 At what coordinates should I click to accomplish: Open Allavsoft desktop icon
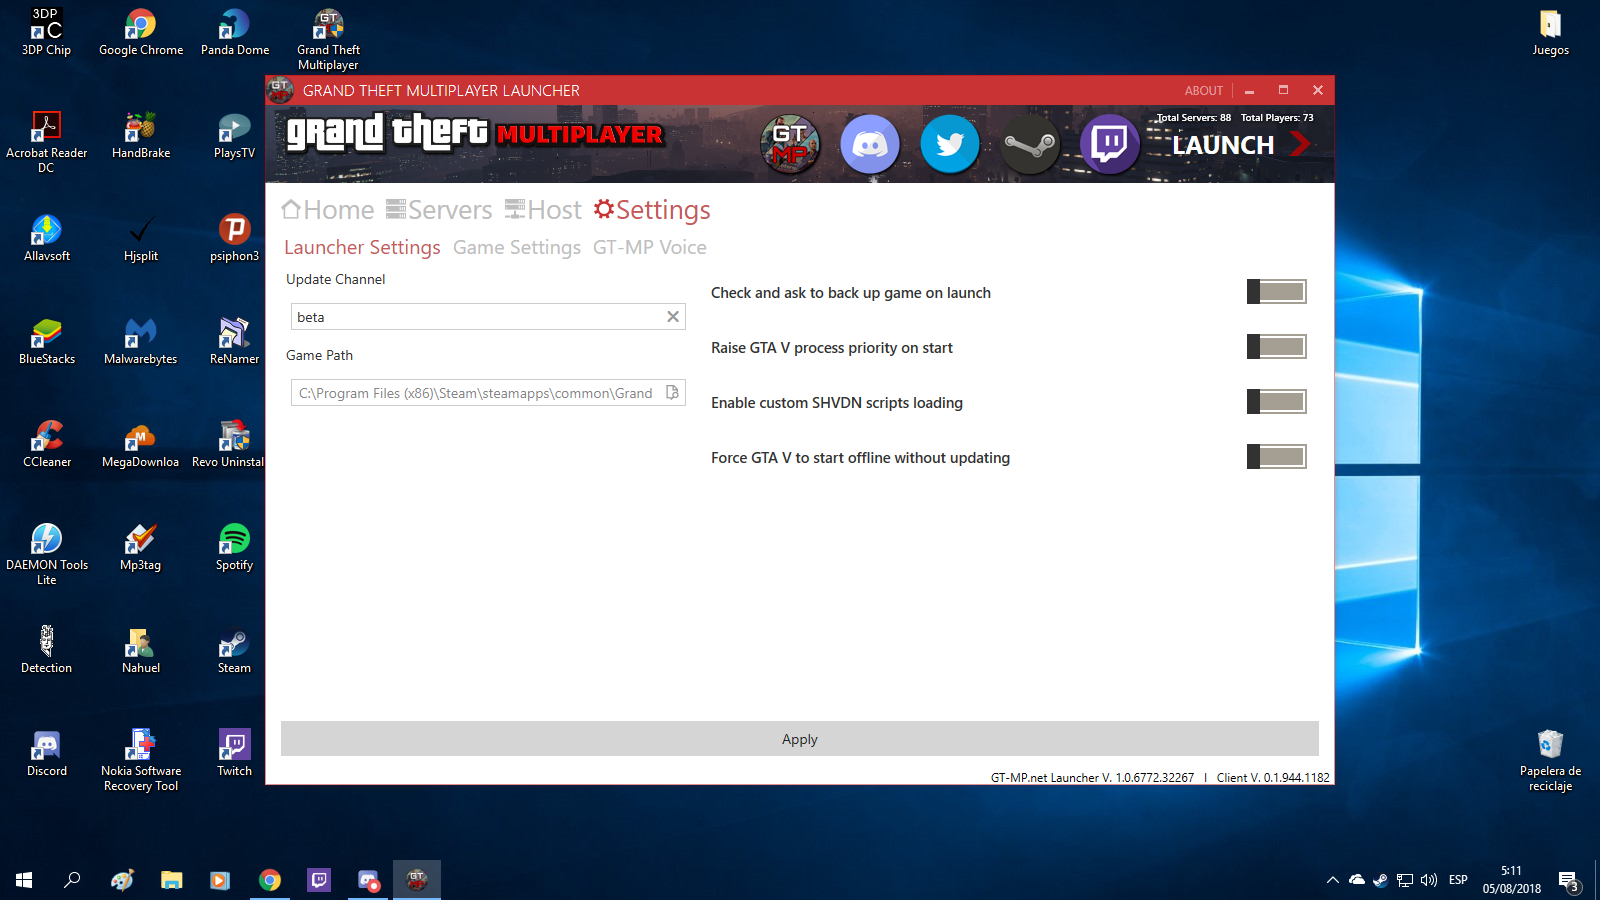point(47,239)
